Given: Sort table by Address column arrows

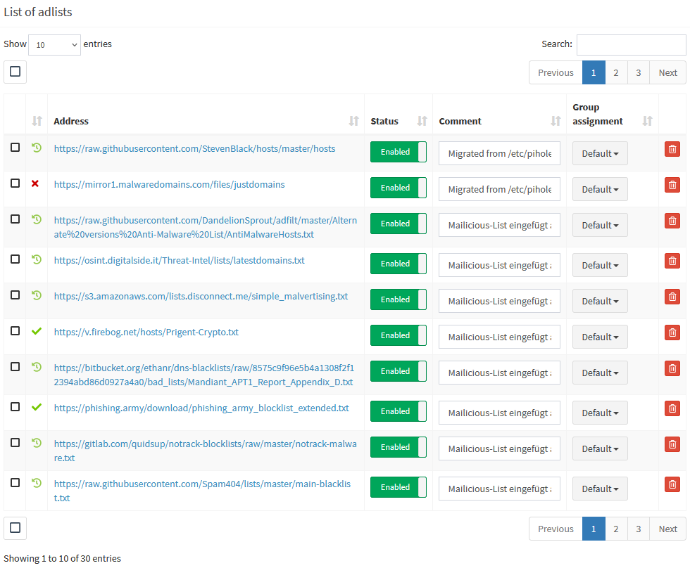Looking at the screenshot, I should (353, 121).
